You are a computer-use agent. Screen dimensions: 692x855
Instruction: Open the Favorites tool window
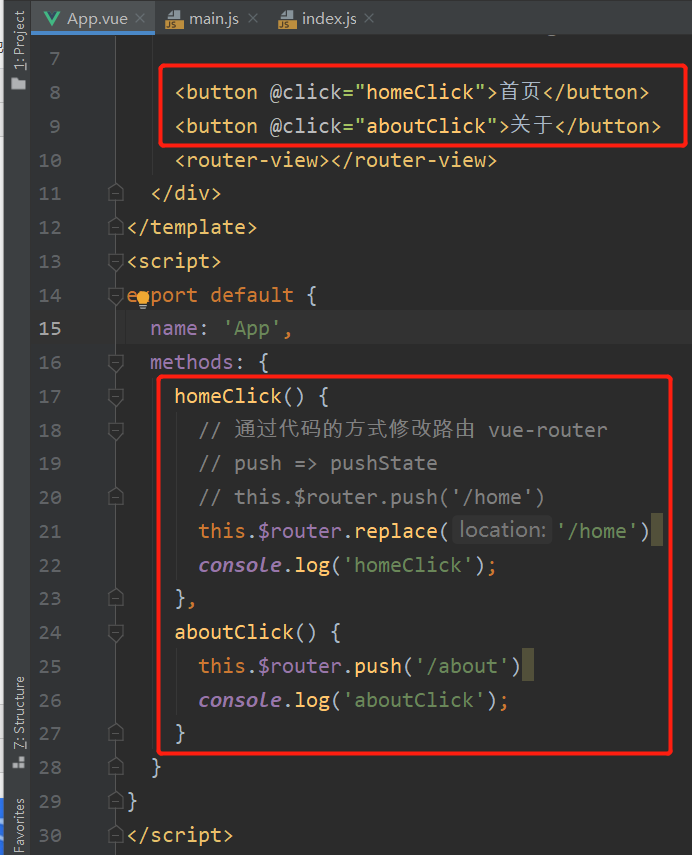(19, 824)
